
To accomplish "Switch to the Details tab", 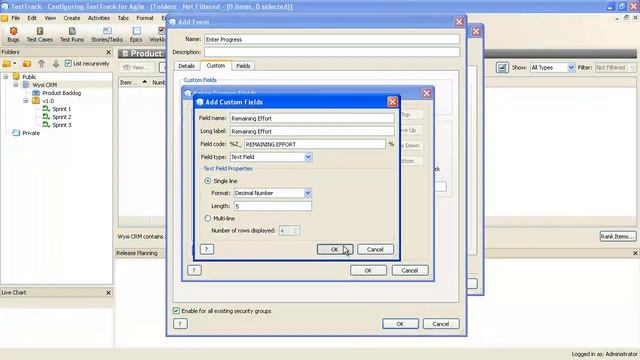I will (187, 66).
